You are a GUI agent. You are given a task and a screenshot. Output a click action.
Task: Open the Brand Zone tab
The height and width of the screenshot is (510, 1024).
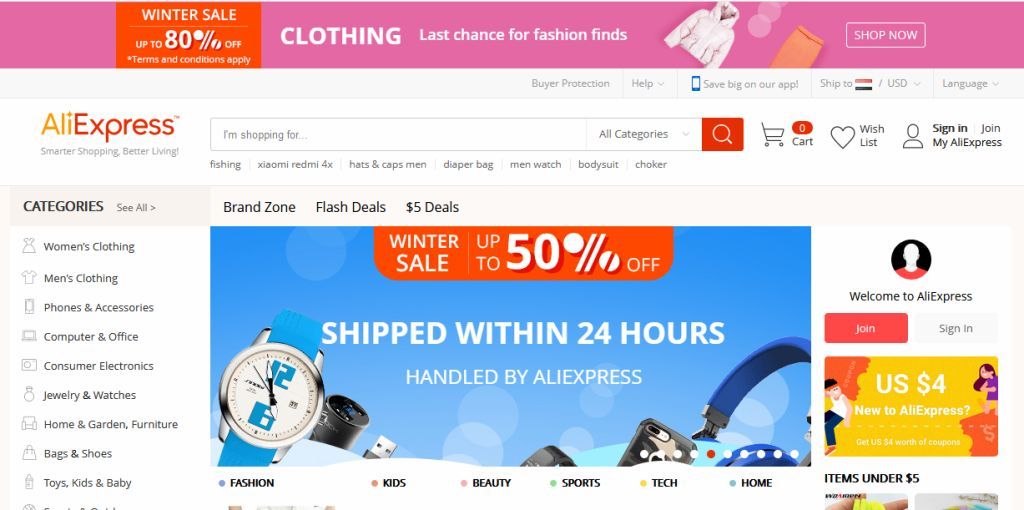coord(259,207)
